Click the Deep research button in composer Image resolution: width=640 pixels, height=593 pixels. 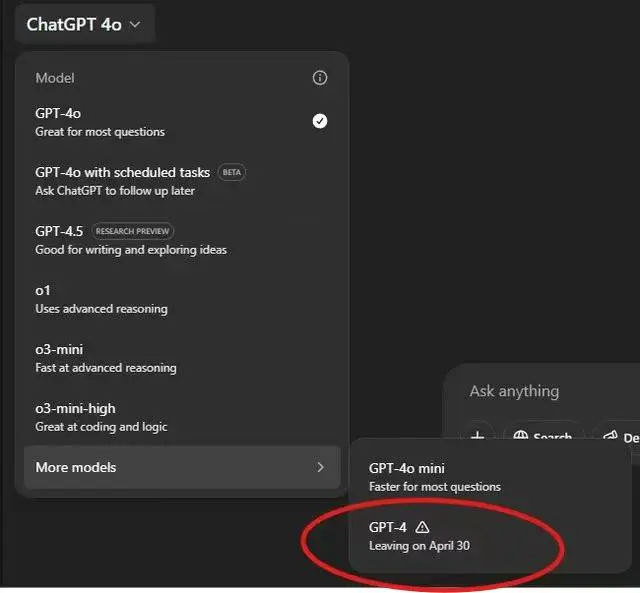click(x=622, y=436)
